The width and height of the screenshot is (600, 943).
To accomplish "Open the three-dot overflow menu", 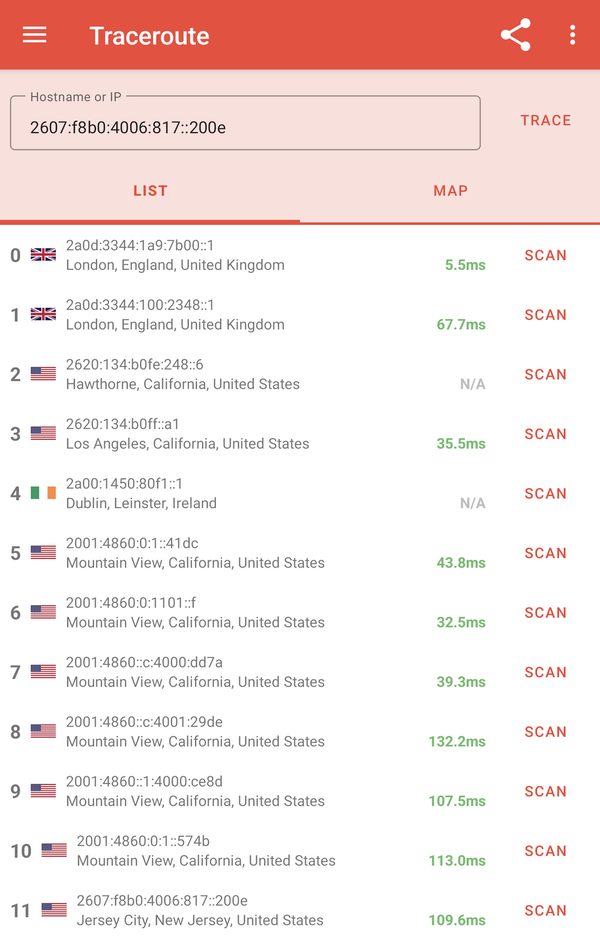I will click(572, 36).
